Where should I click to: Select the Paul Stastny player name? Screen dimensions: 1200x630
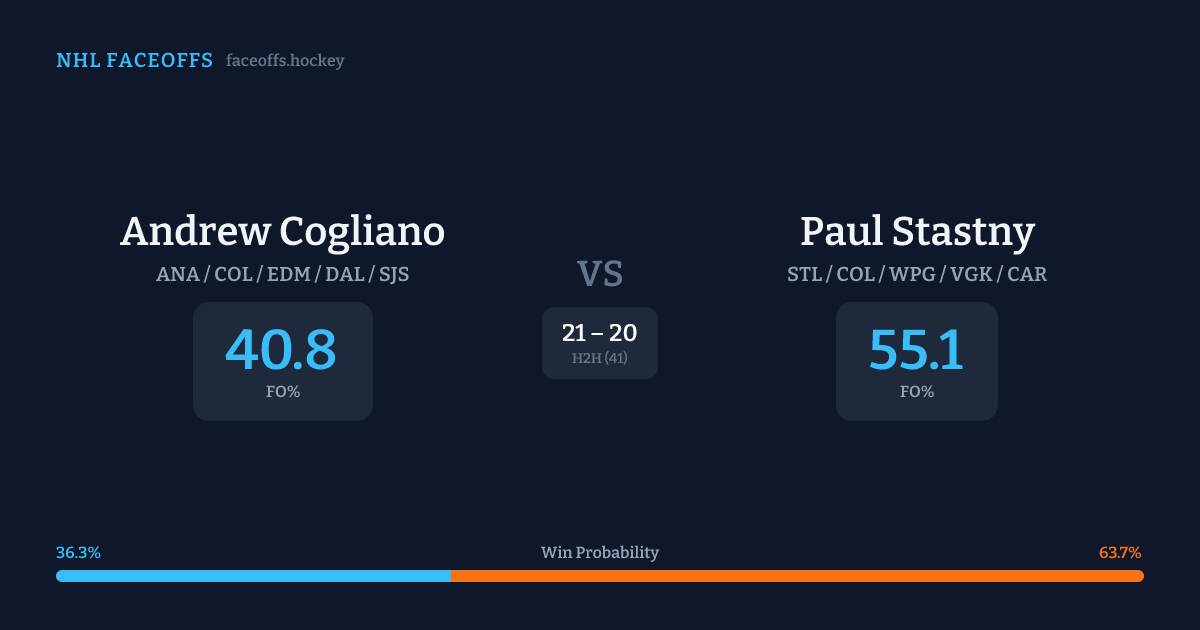coord(917,232)
